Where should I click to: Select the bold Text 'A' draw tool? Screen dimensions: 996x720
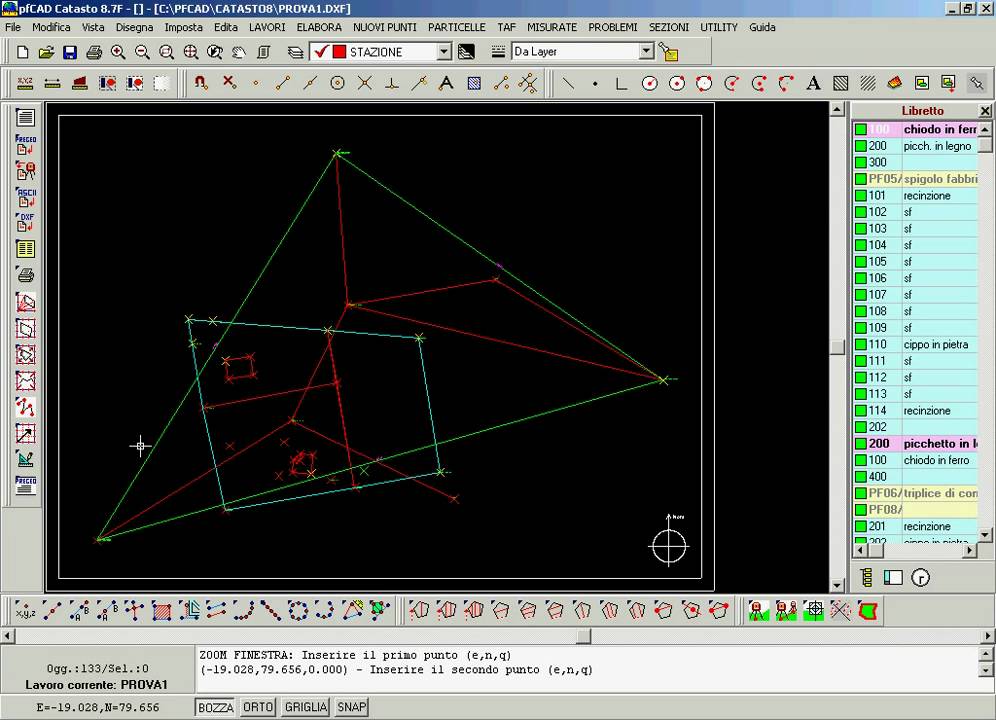813,83
